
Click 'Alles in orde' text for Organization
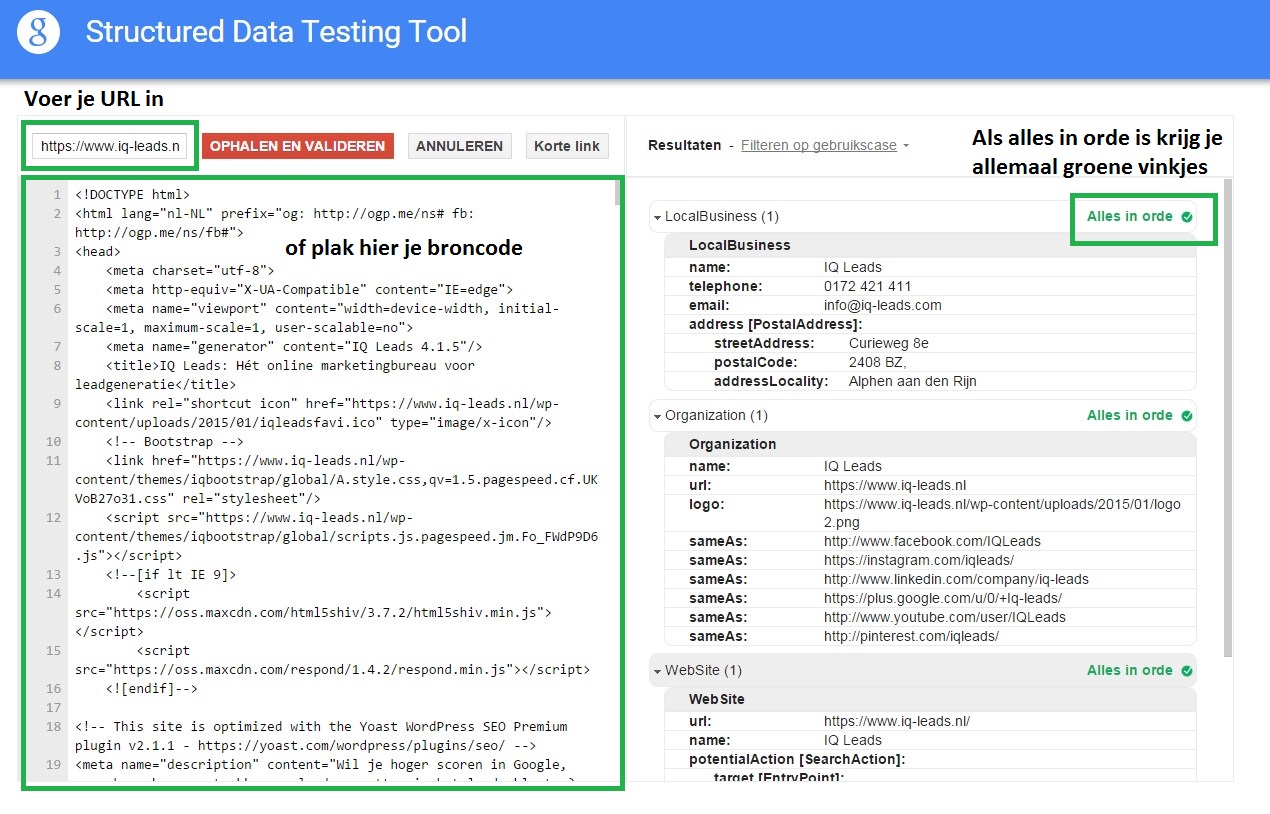[1130, 415]
